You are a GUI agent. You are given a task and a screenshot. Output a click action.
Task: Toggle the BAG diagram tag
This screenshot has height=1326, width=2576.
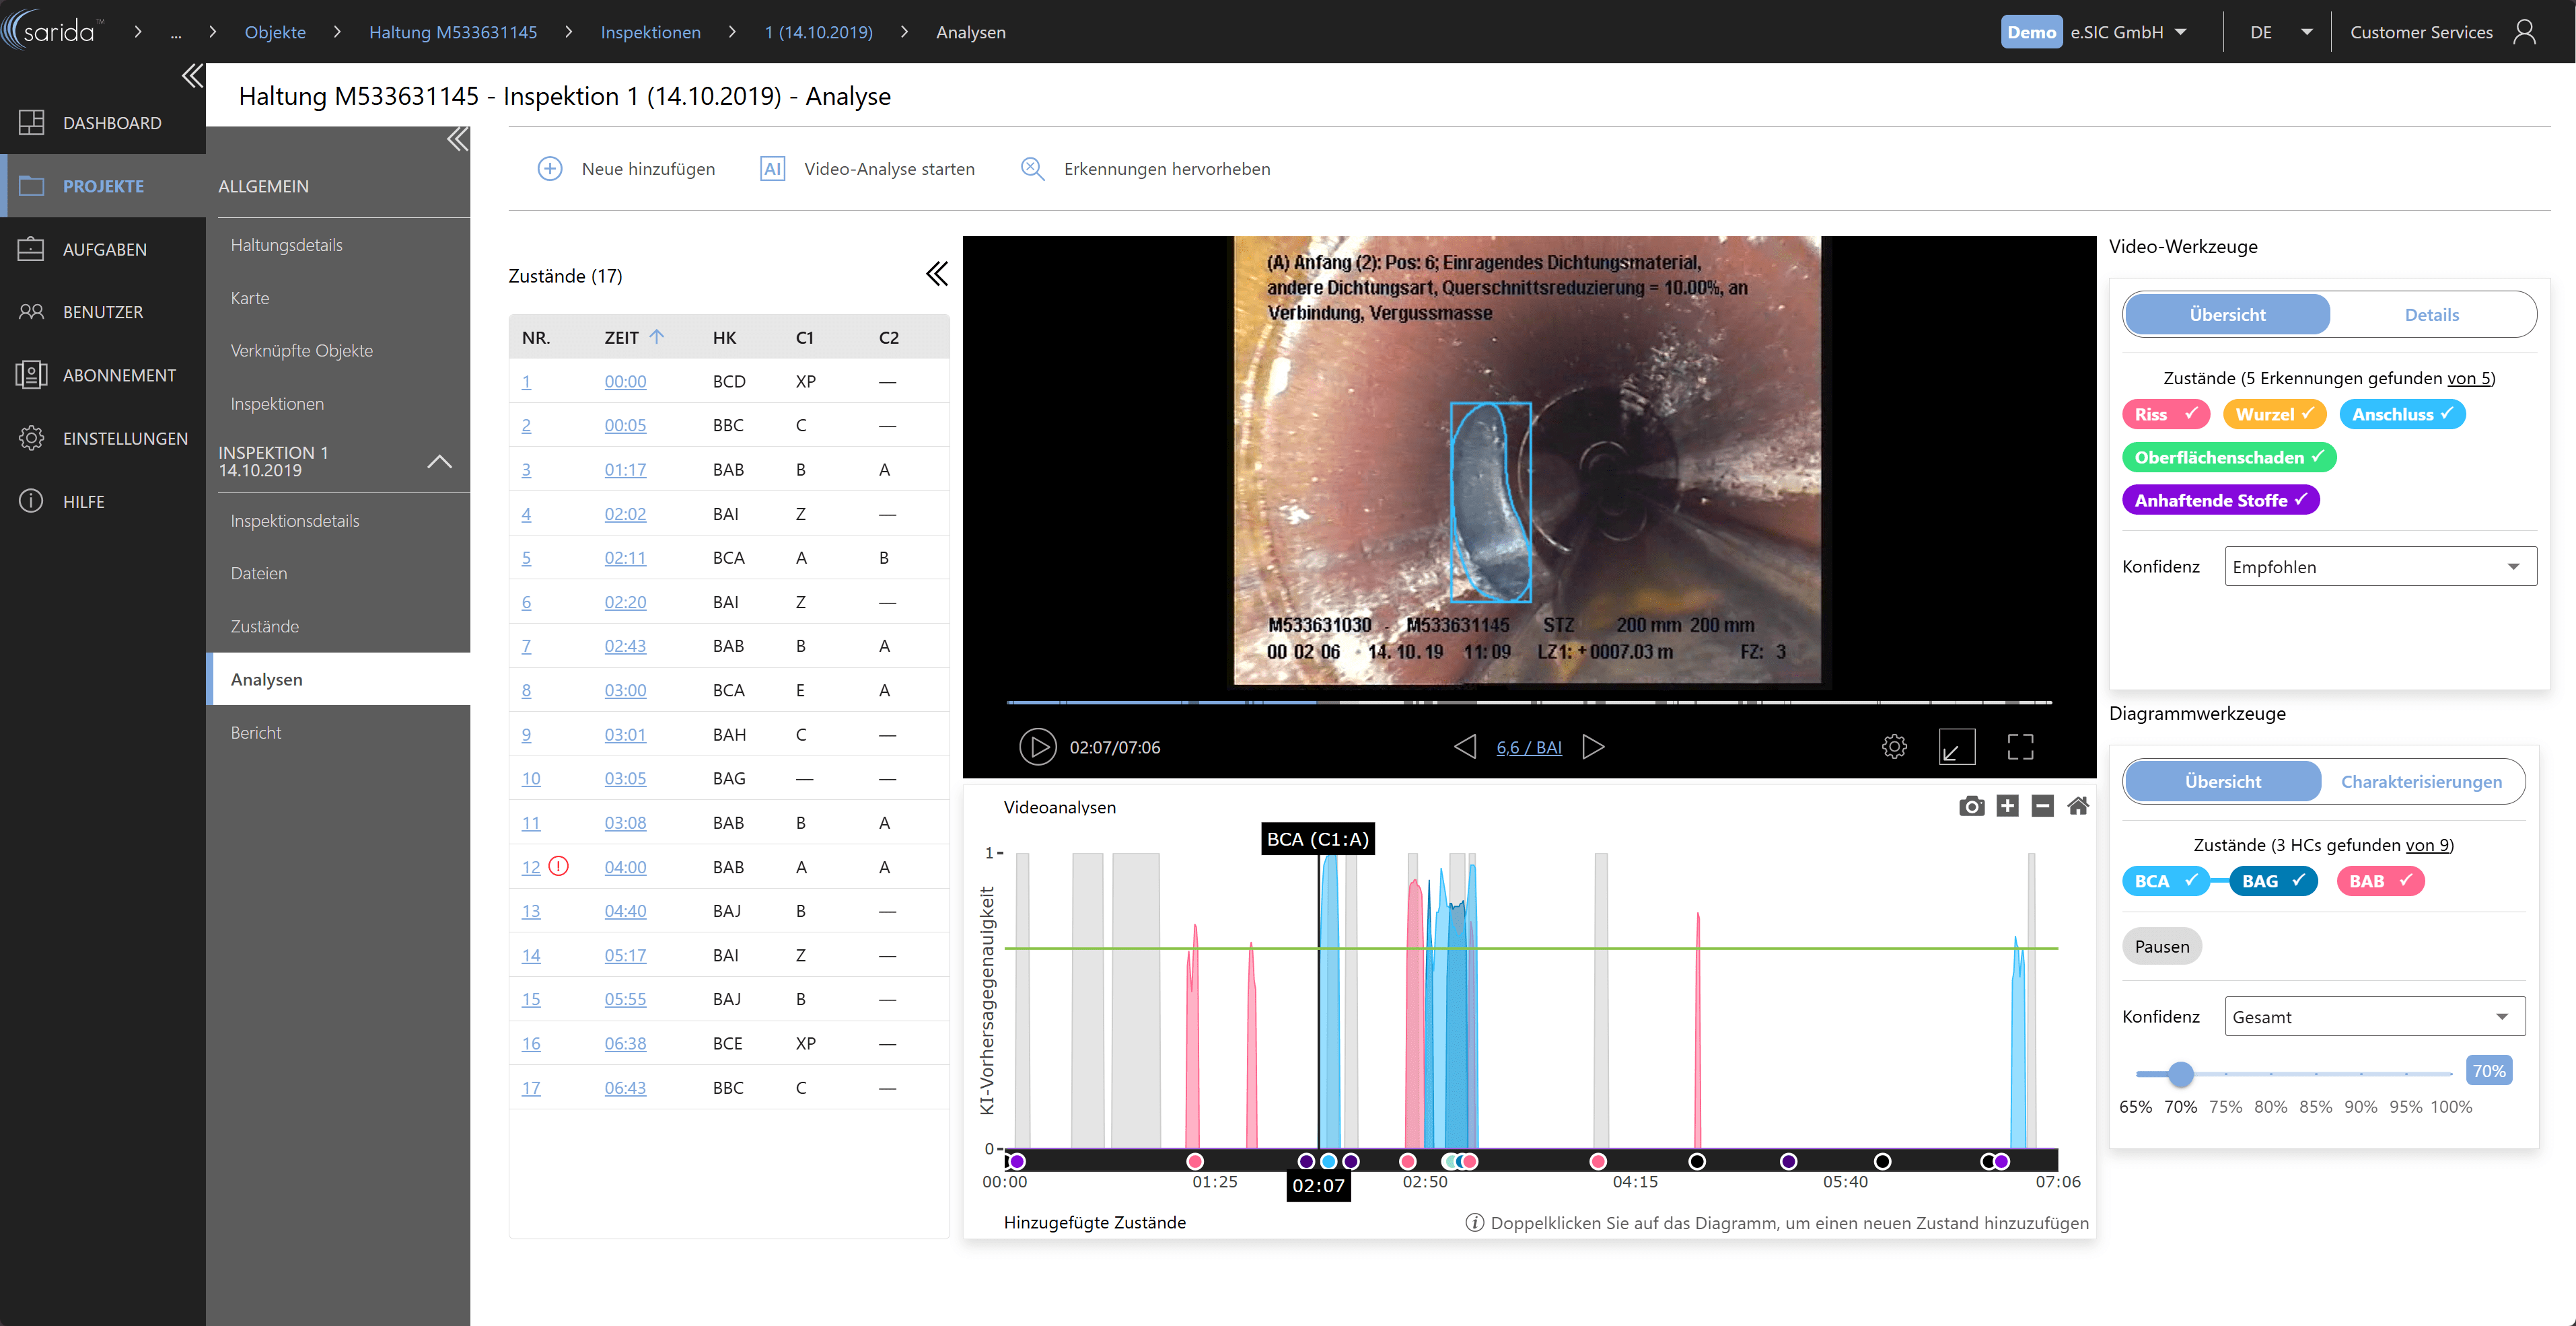[x=2273, y=881]
